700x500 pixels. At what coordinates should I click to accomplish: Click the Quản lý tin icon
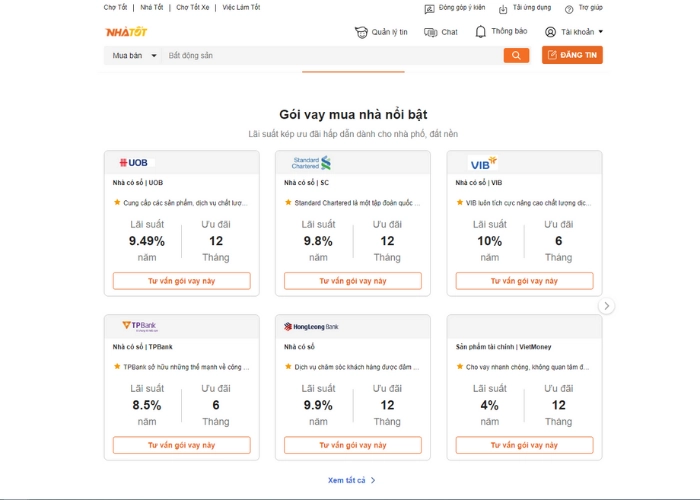361,32
